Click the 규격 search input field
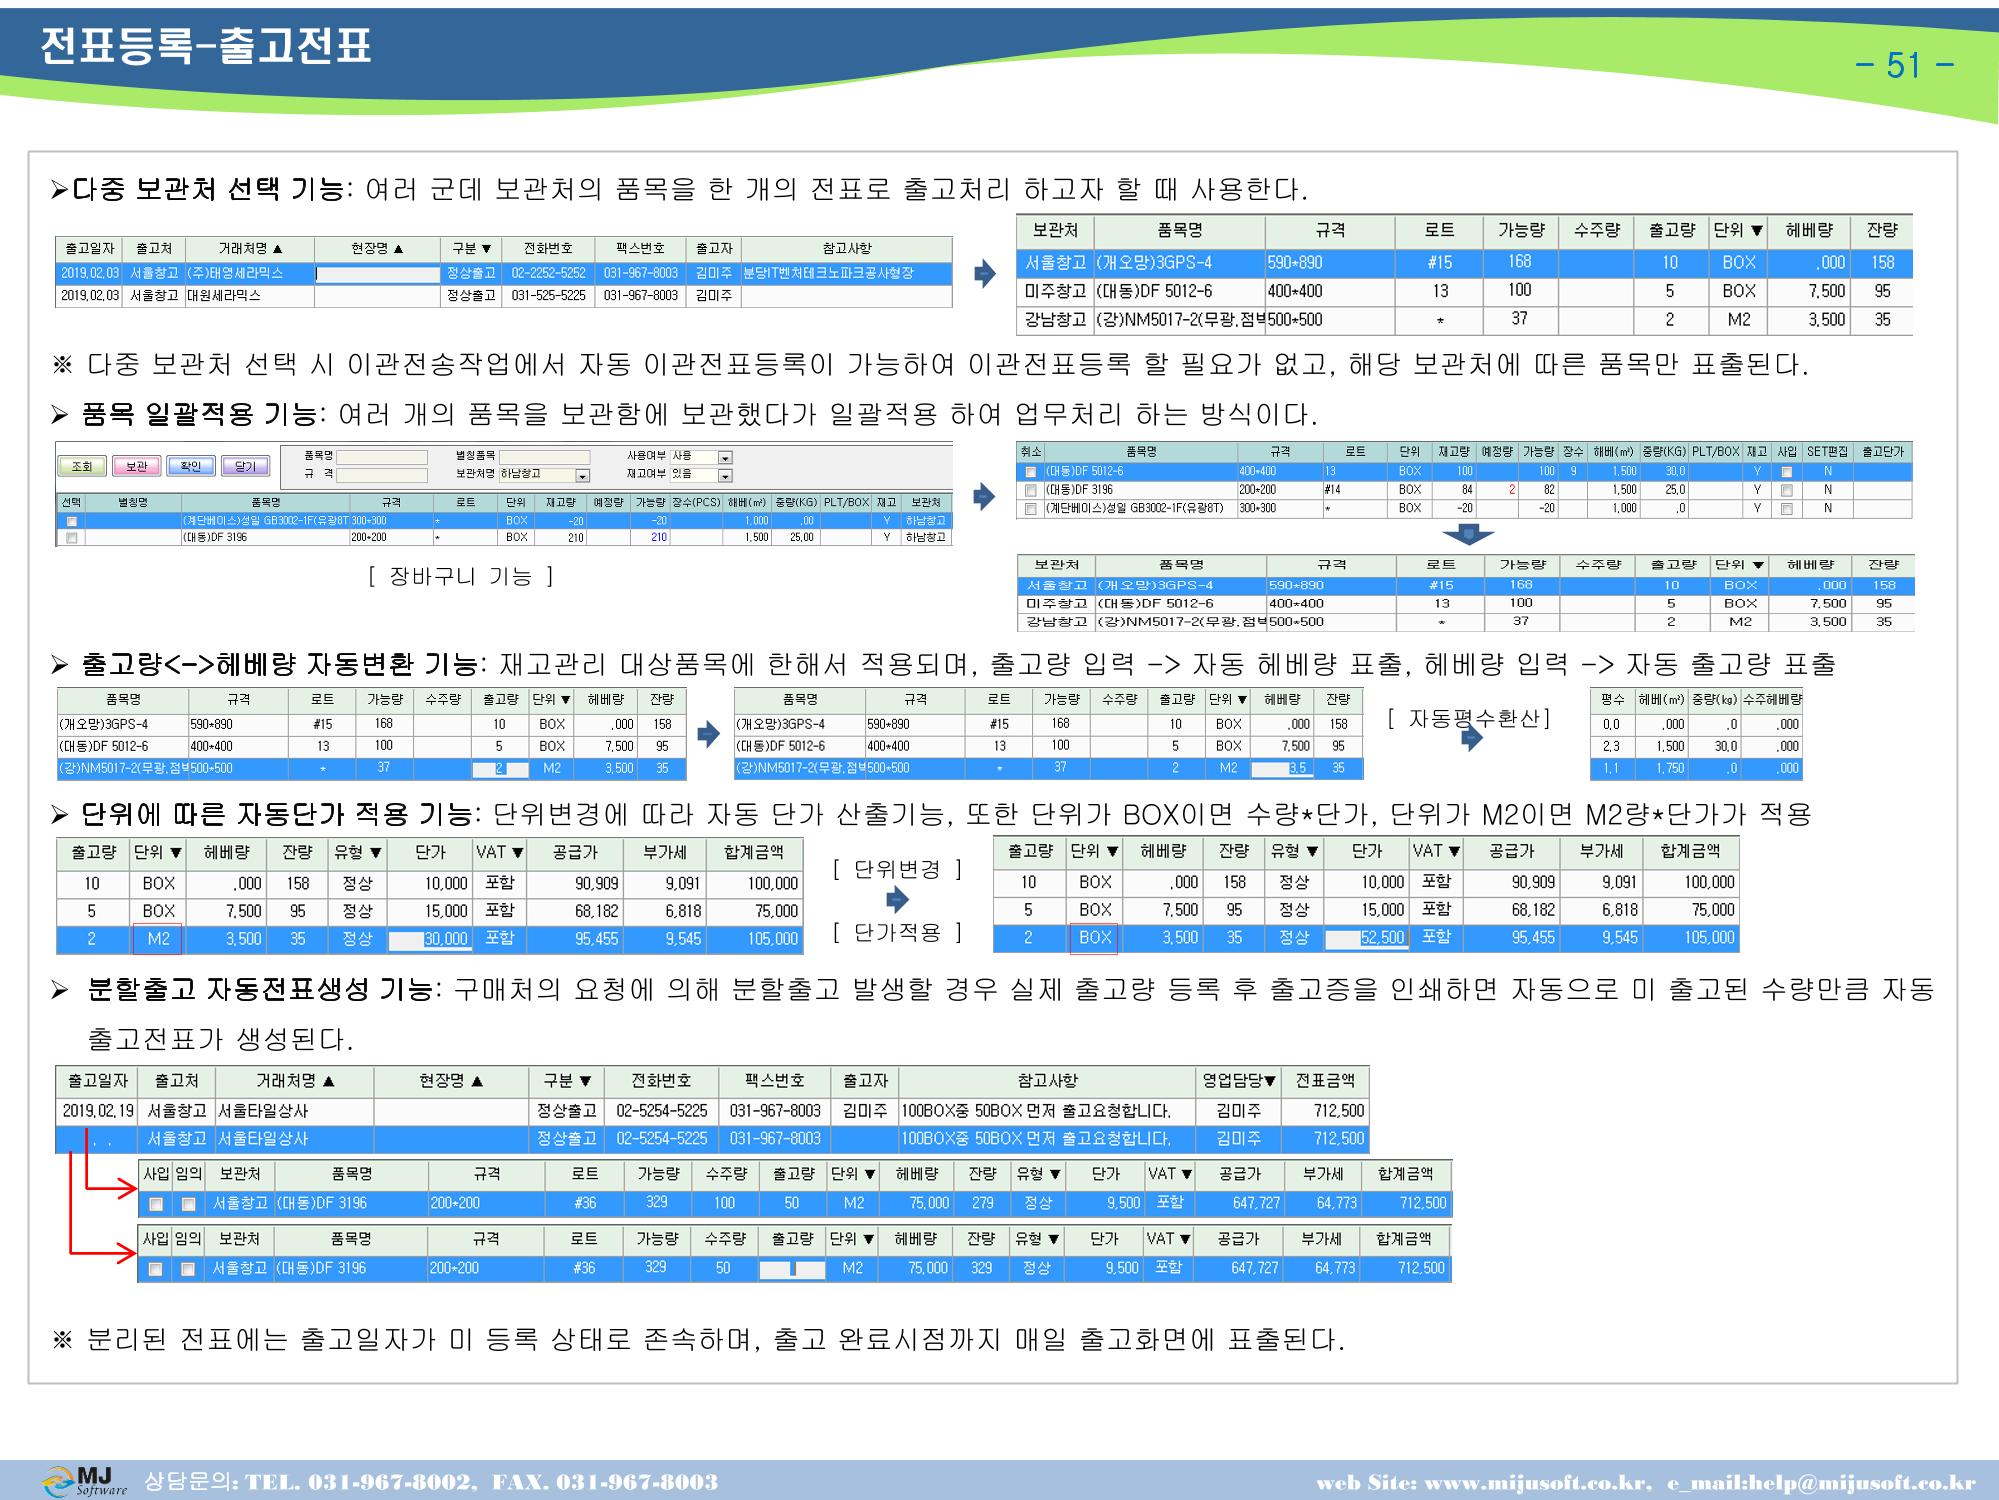The width and height of the screenshot is (1999, 1500). tap(382, 475)
